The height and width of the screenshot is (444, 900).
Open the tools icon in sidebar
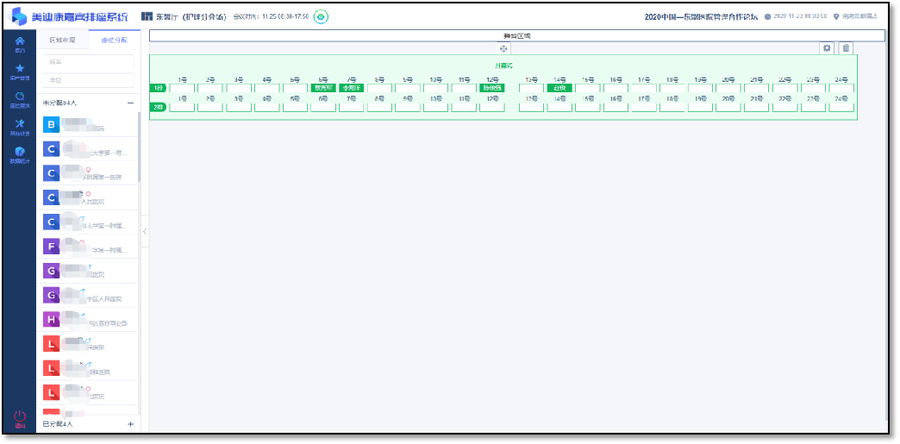(19, 126)
